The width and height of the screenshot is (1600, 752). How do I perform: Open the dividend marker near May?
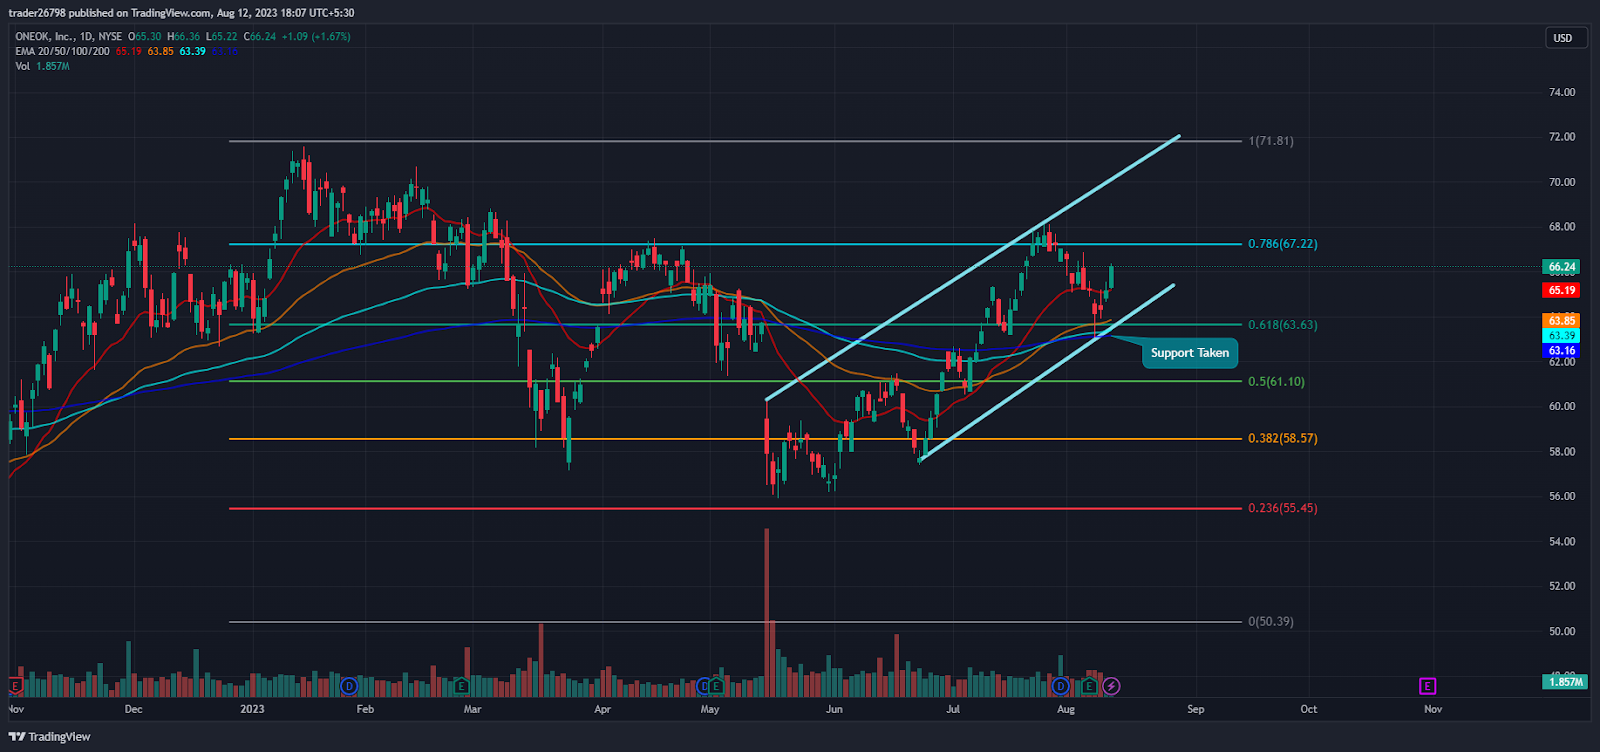(704, 686)
